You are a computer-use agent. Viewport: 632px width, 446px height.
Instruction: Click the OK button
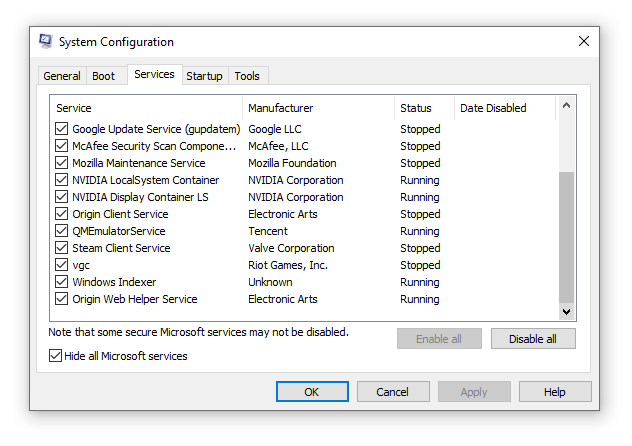pos(312,392)
